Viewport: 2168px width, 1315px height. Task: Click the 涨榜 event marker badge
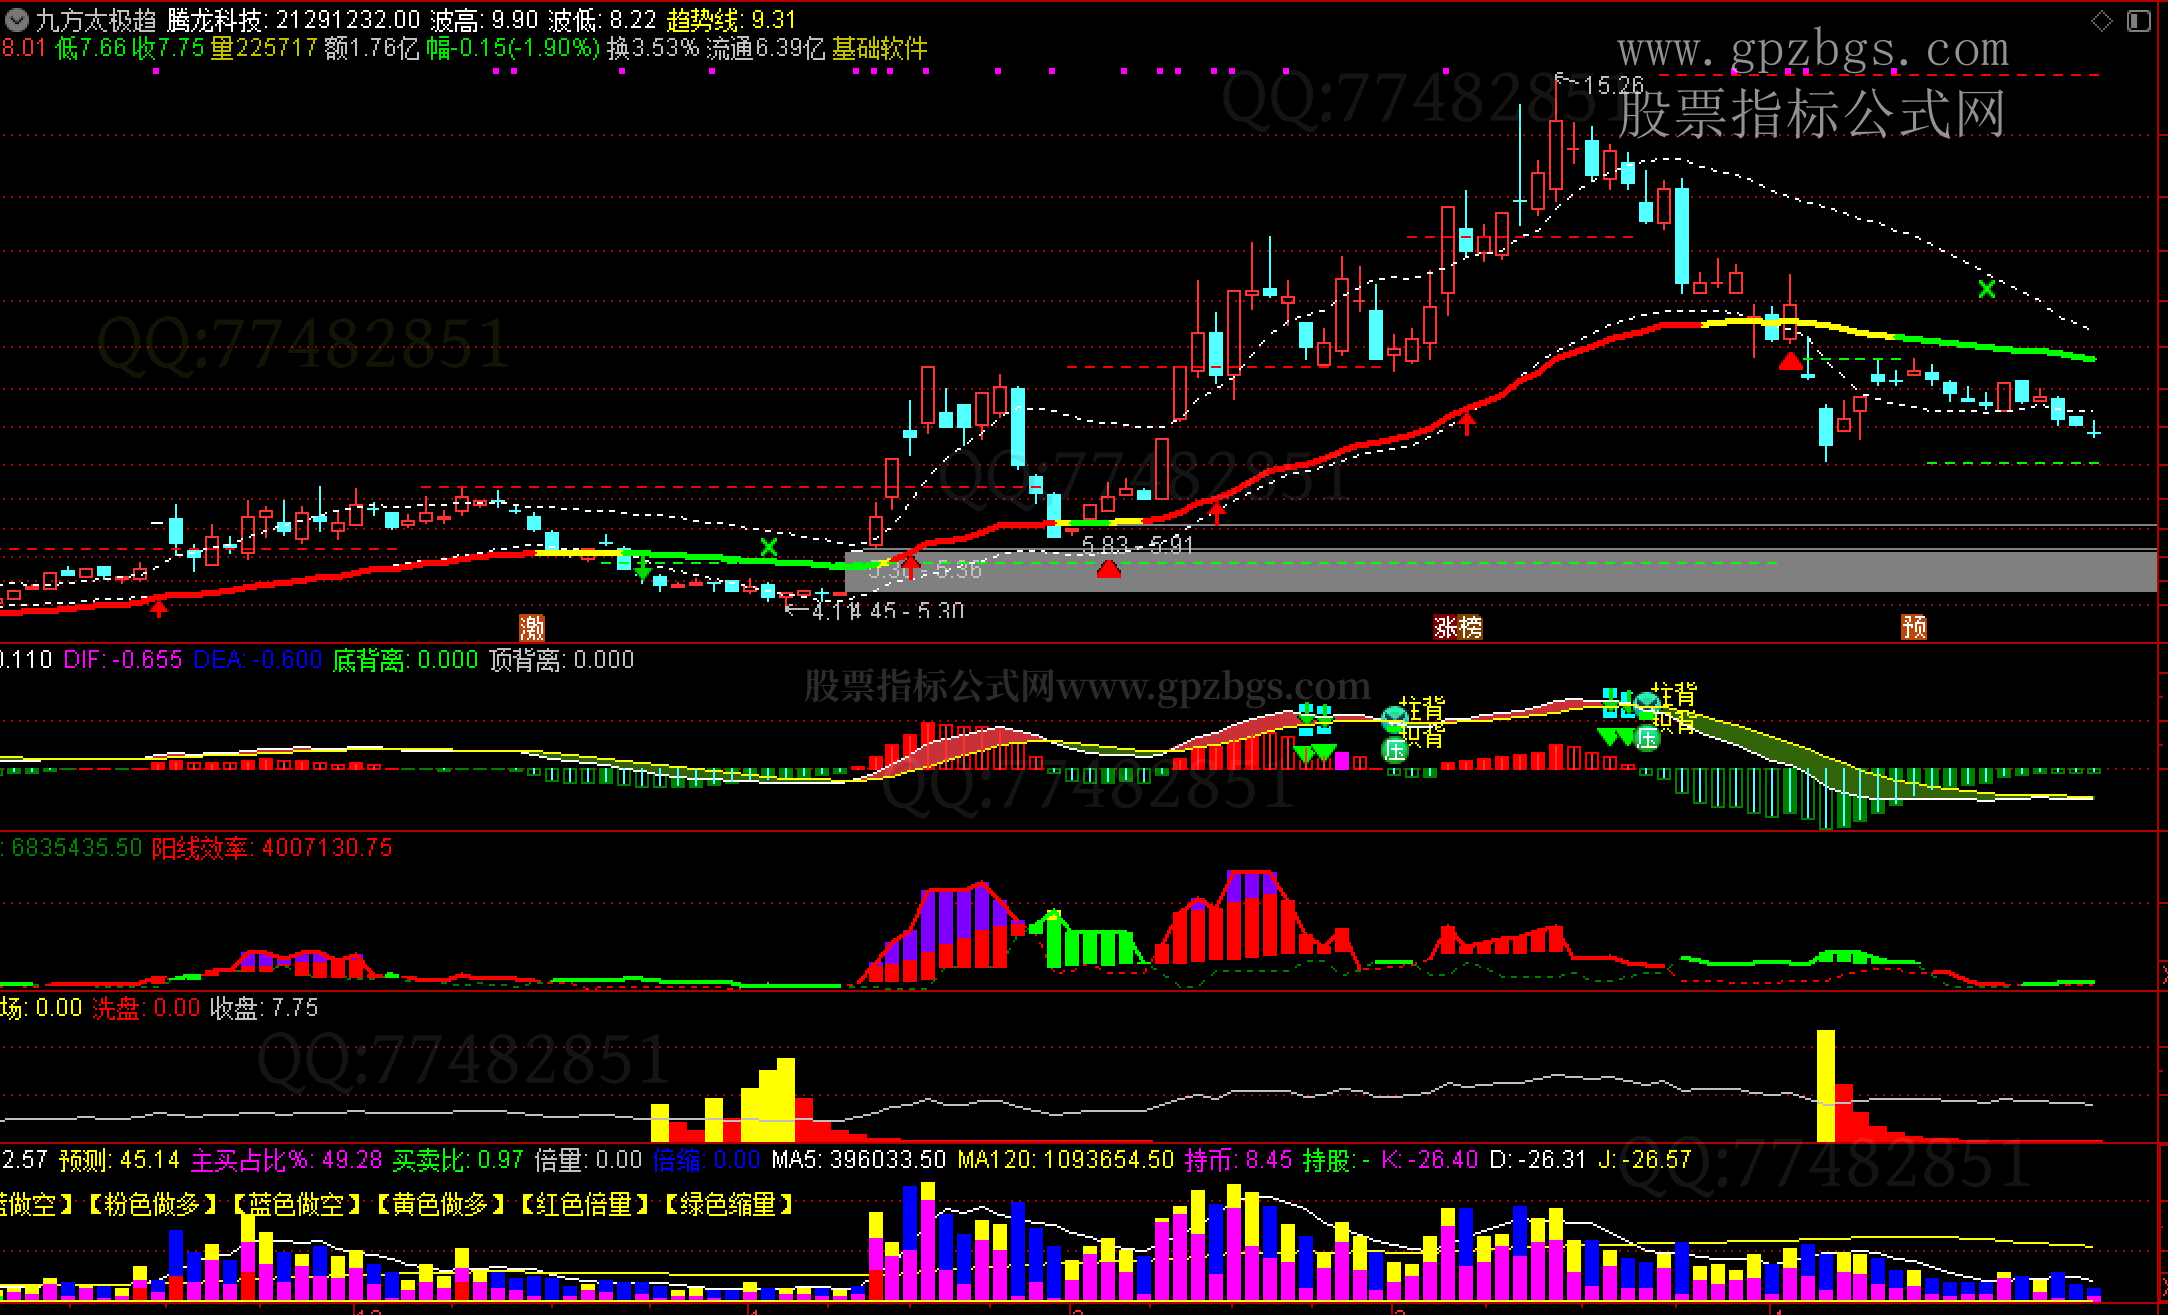pyautogui.click(x=1458, y=627)
